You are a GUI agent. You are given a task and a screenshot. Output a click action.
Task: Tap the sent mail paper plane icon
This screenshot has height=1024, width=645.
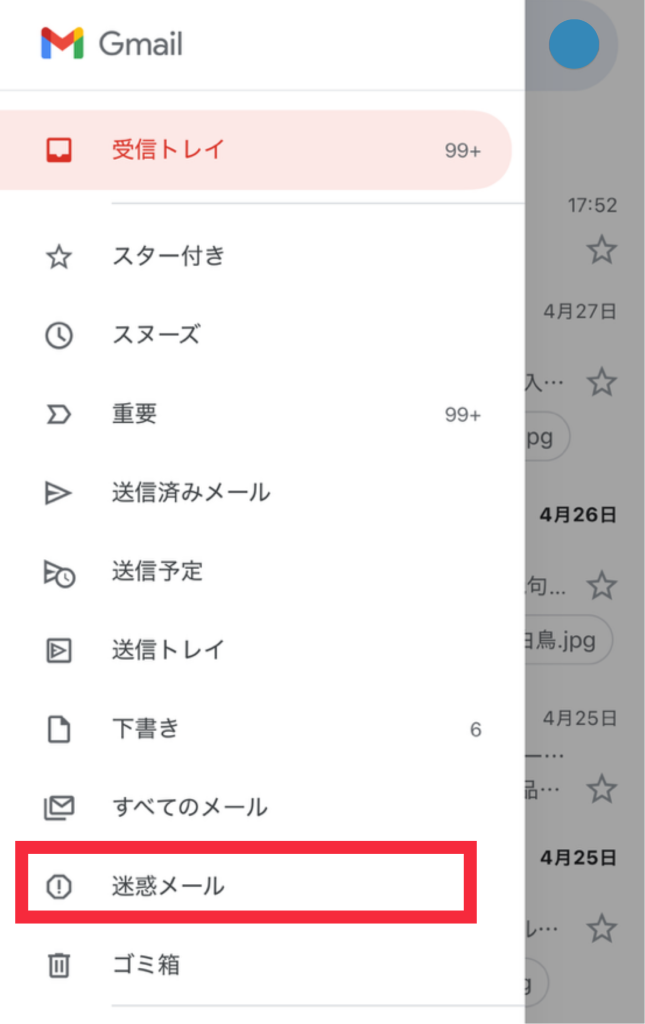click(x=59, y=493)
